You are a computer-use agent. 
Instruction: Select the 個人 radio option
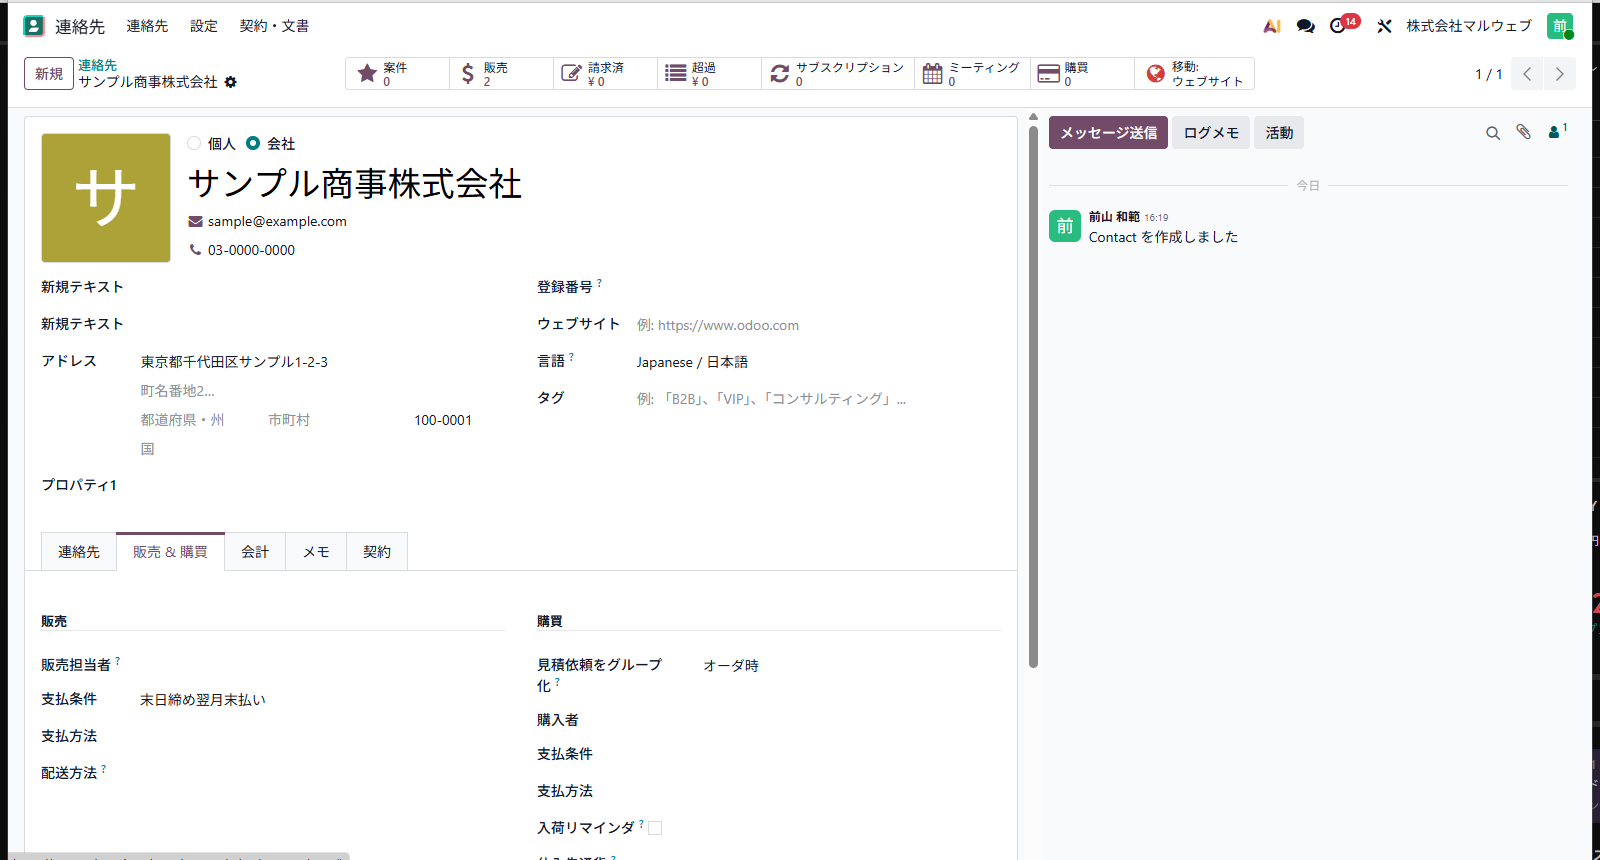(194, 143)
